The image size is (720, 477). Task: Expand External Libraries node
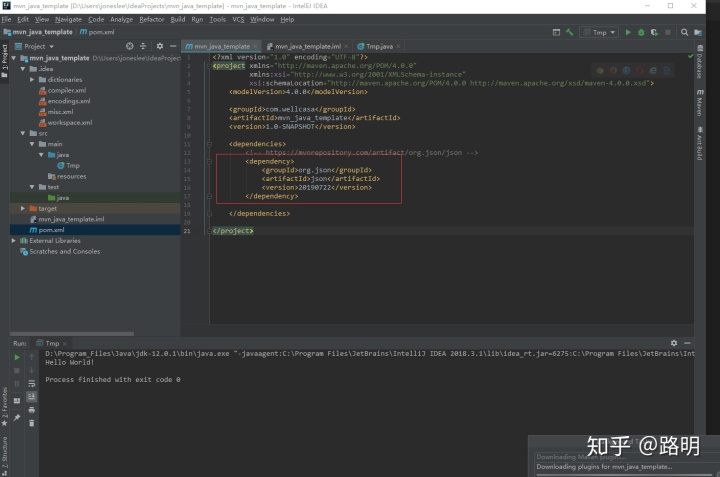(14, 241)
